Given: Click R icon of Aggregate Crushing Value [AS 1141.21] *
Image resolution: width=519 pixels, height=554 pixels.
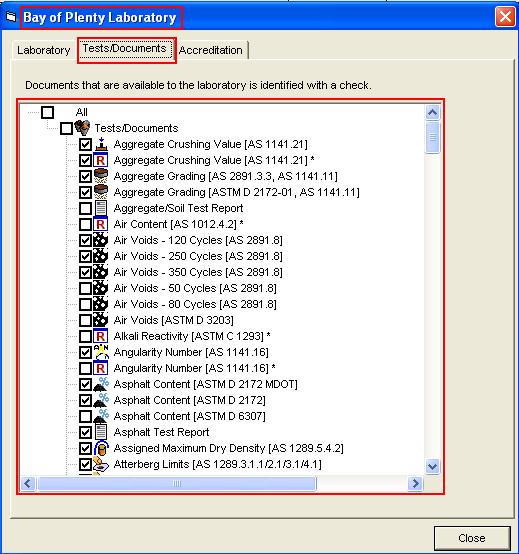Looking at the screenshot, I should [101, 160].
